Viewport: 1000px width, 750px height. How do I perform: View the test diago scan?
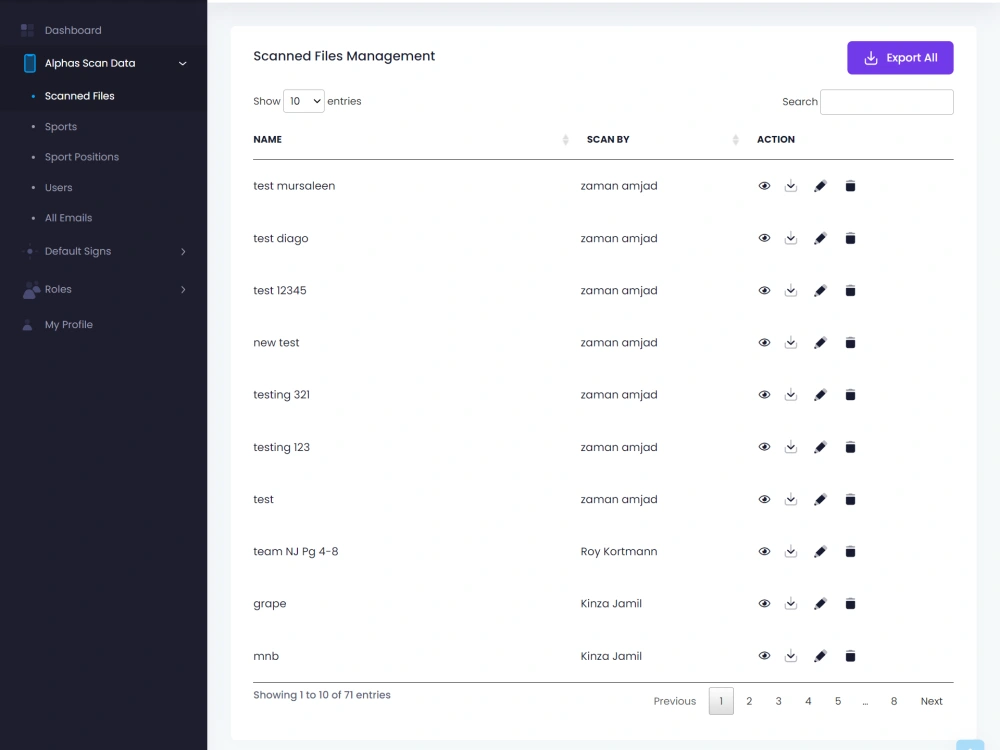click(x=764, y=239)
